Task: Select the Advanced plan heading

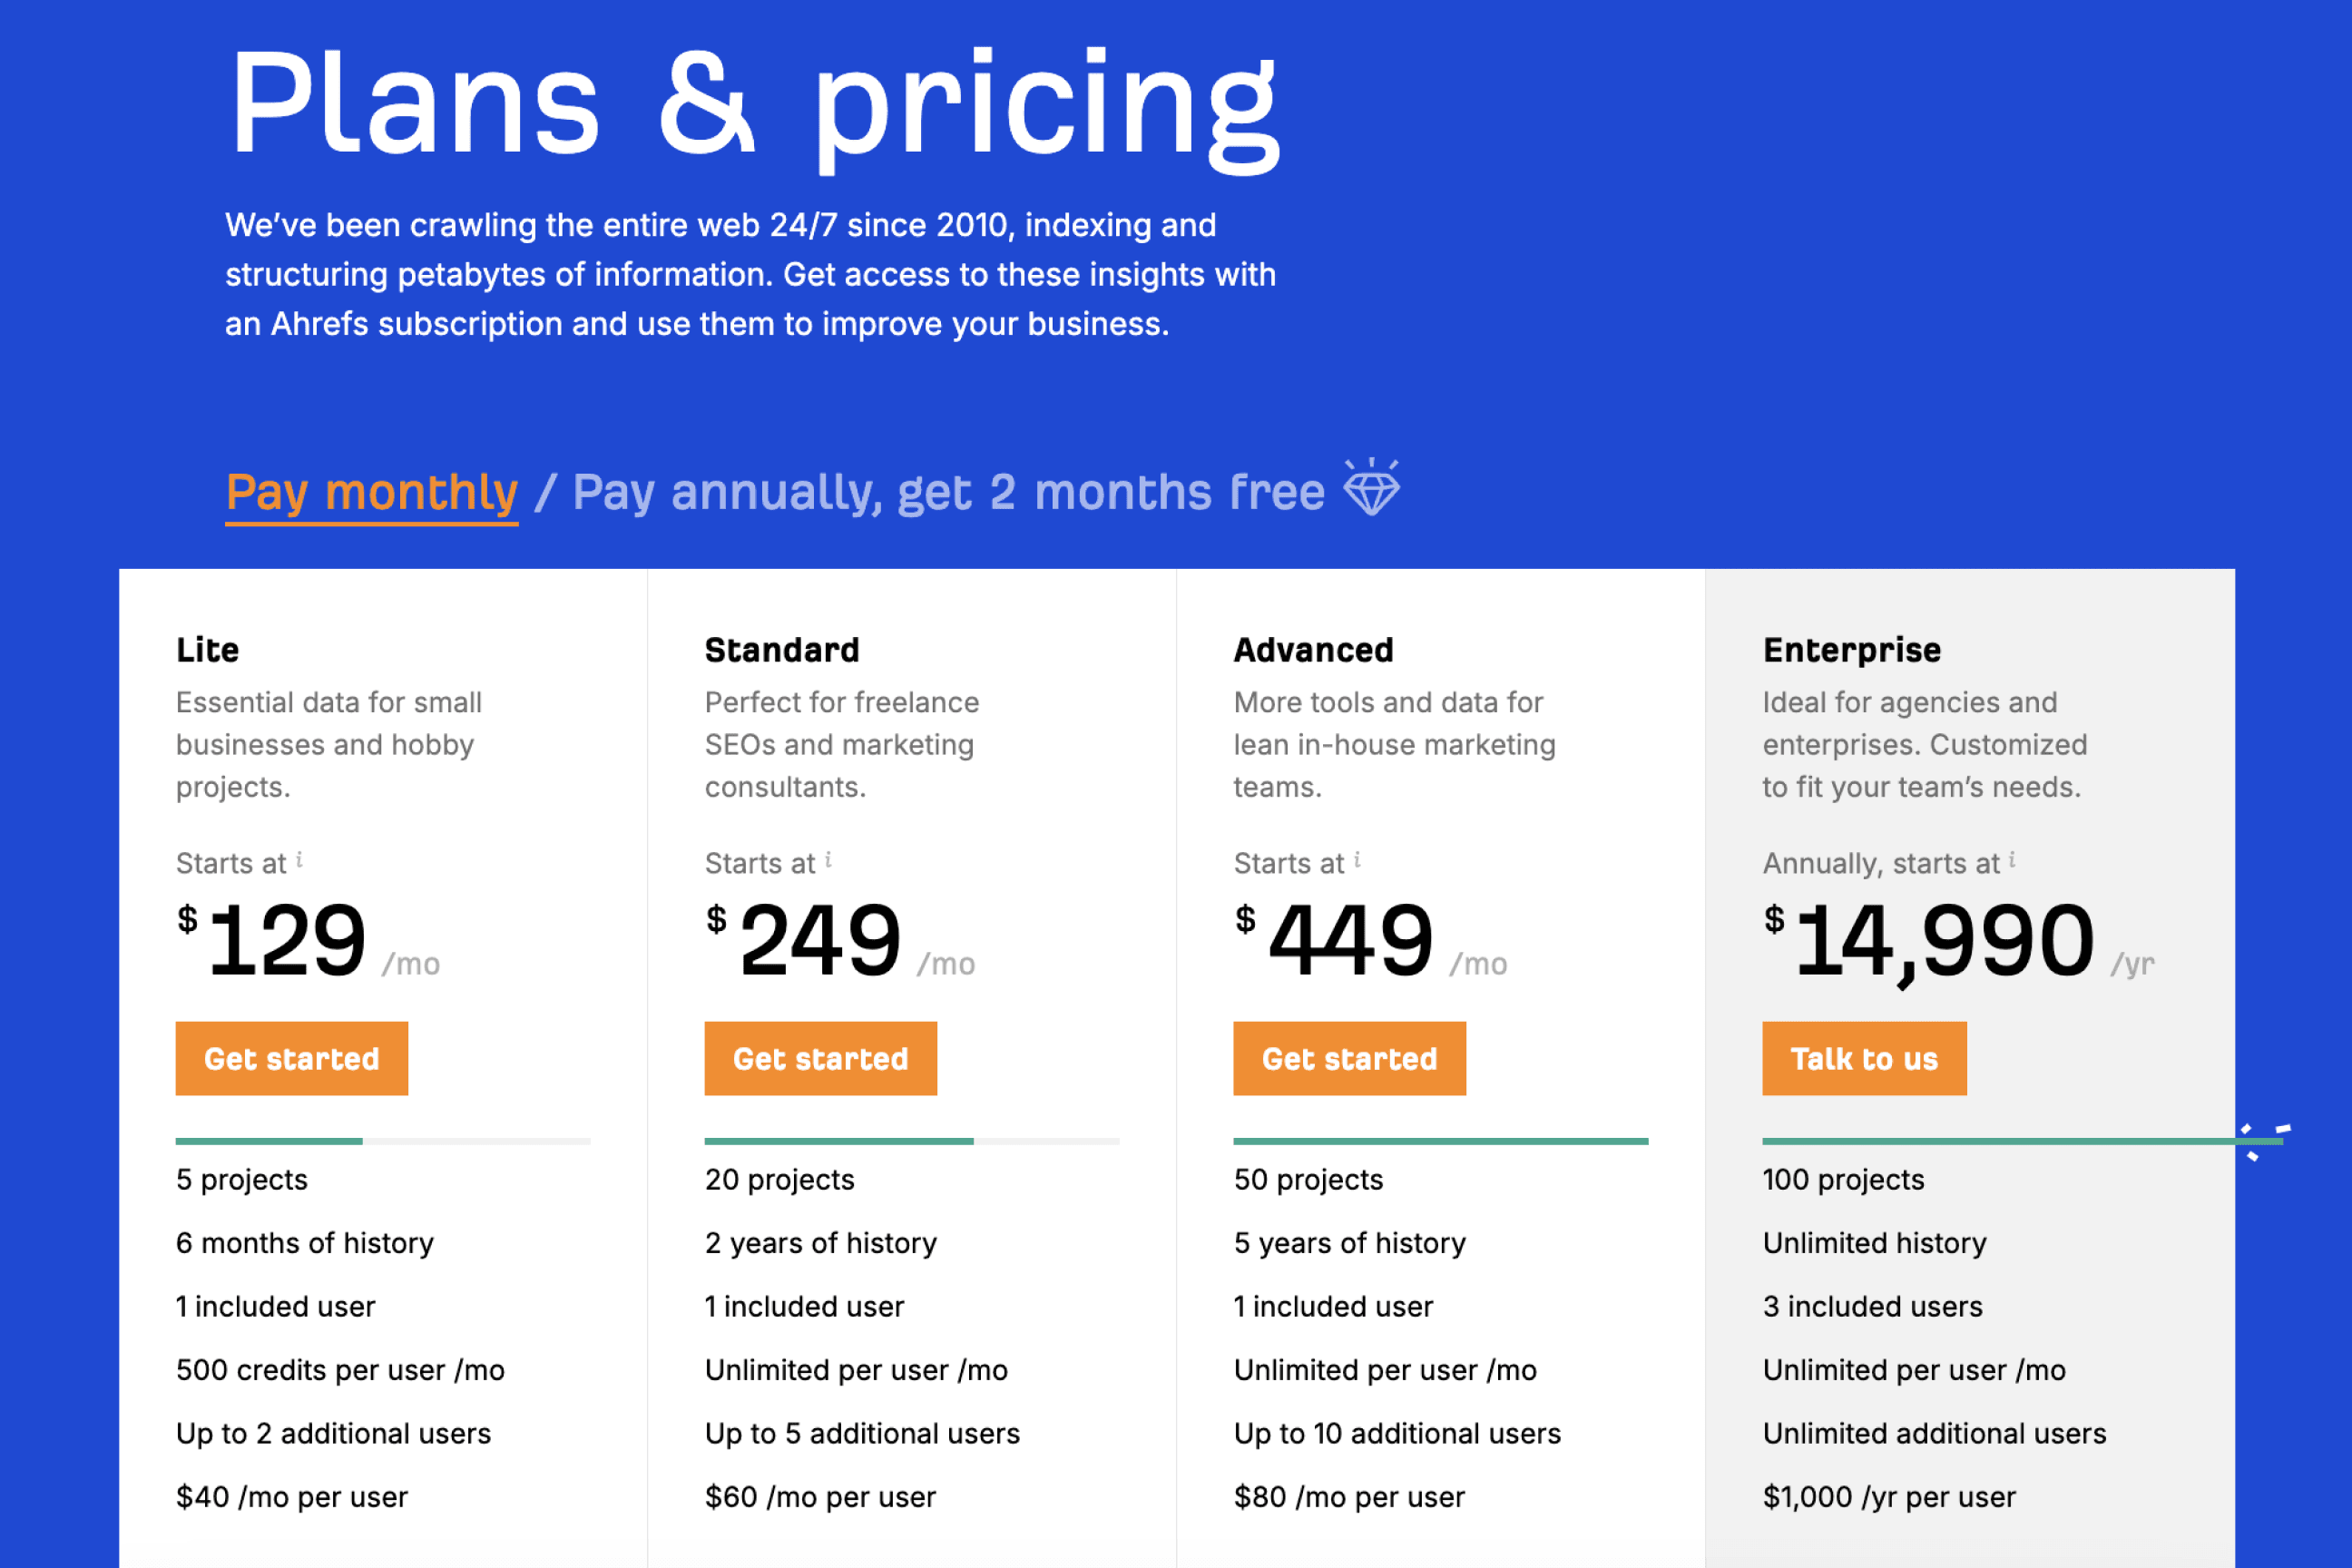Action: point(1312,648)
